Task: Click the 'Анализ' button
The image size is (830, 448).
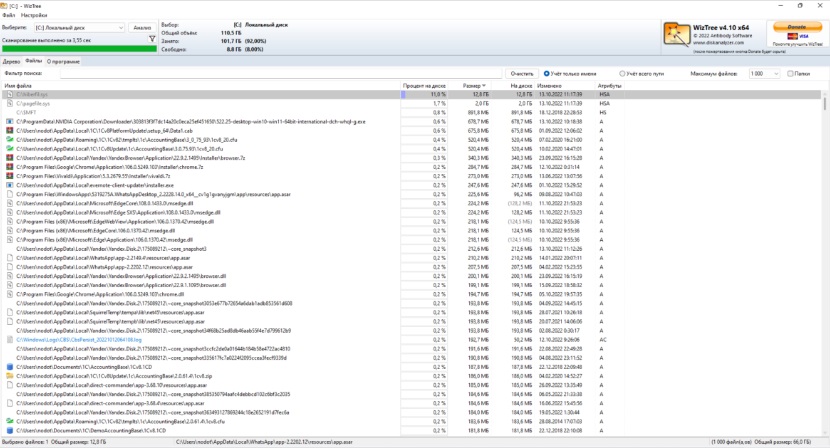Action: click(x=142, y=27)
